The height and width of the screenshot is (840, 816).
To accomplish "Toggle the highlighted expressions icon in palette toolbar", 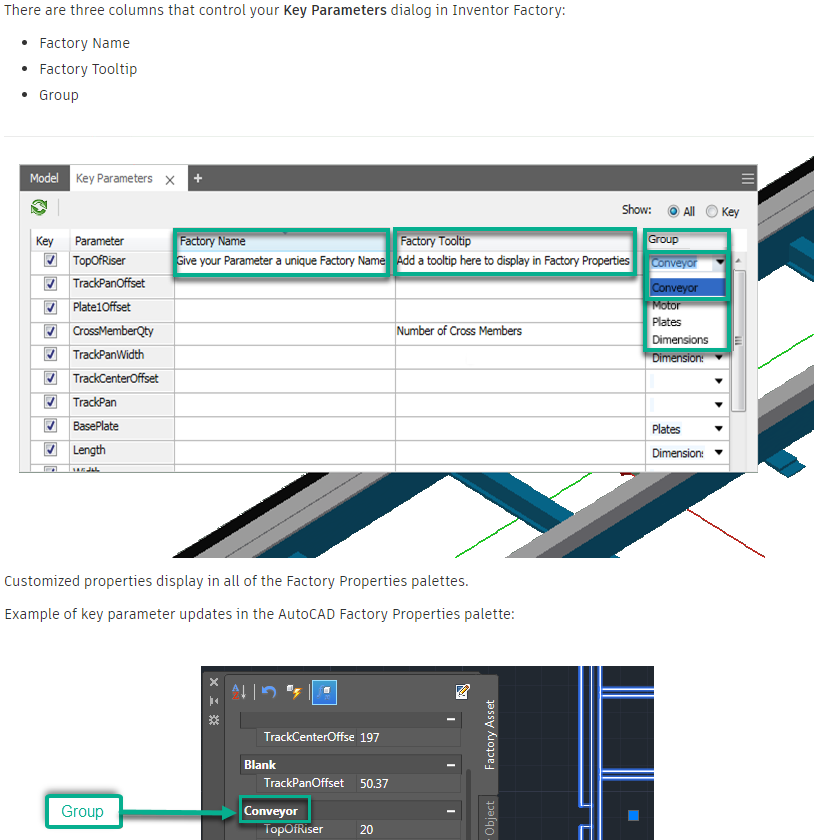I will pos(324,692).
